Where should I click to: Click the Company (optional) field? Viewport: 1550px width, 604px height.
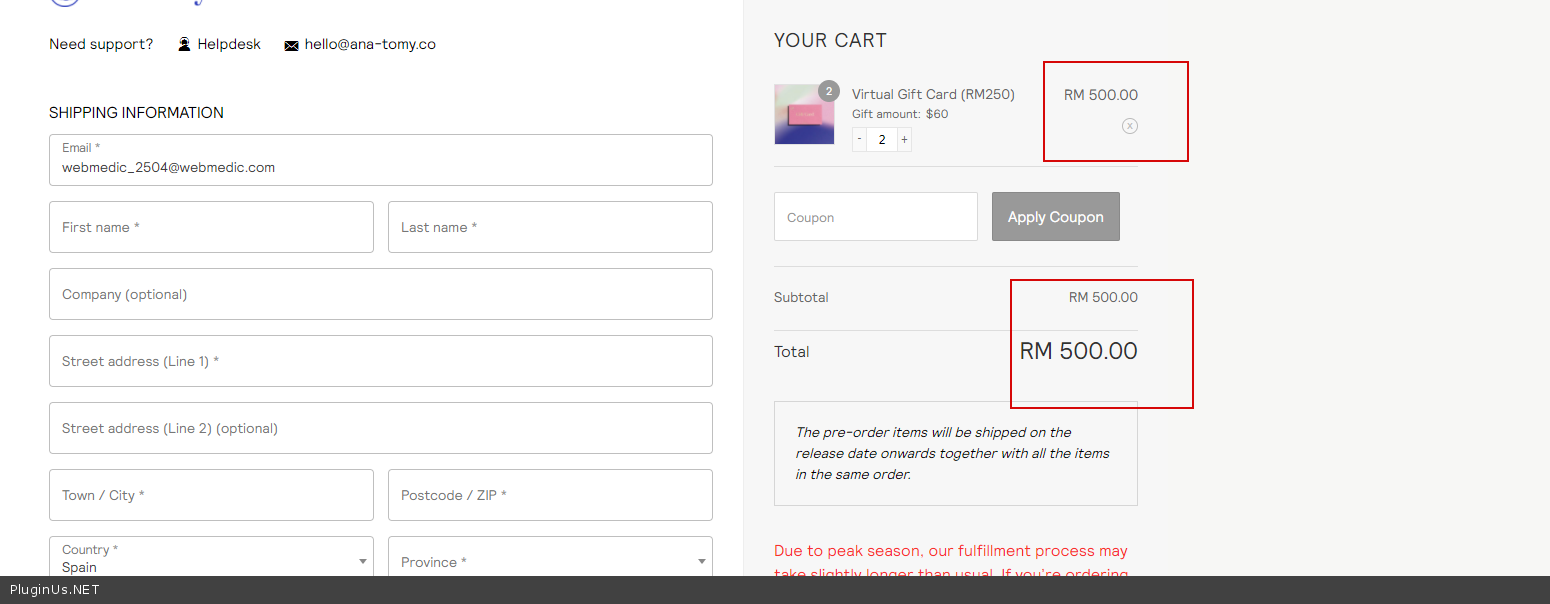[380, 294]
